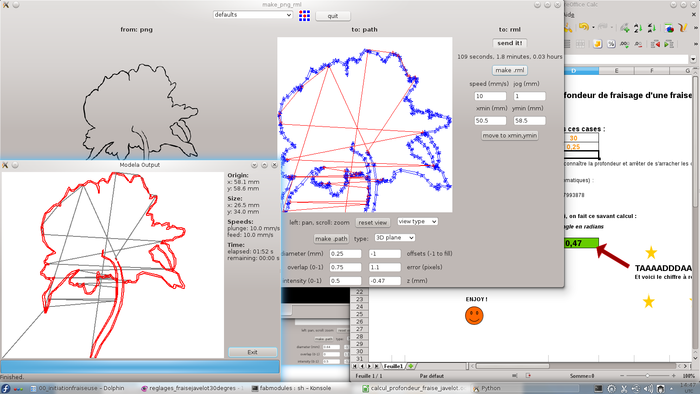Image resolution: width=700 pixels, height=394 pixels.
Task: Click the send it! button
Action: click(x=510, y=43)
